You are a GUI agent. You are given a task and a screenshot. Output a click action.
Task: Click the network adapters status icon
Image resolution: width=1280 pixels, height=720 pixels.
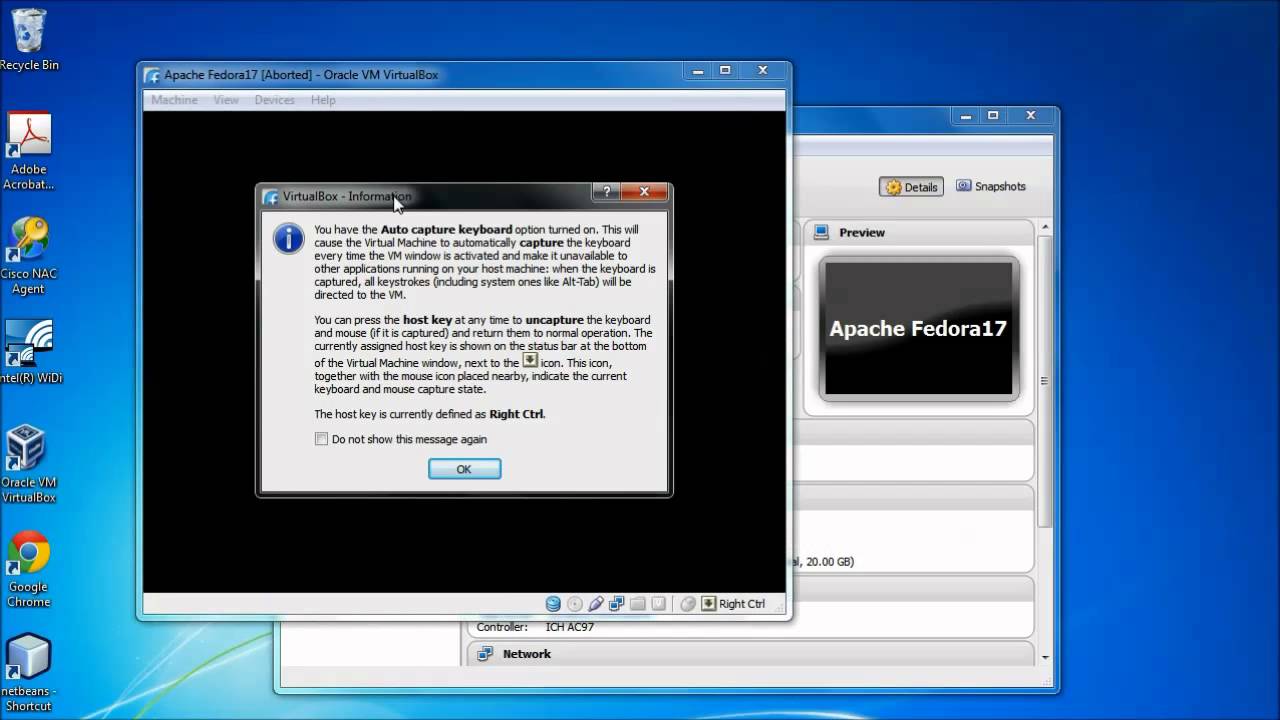point(616,604)
